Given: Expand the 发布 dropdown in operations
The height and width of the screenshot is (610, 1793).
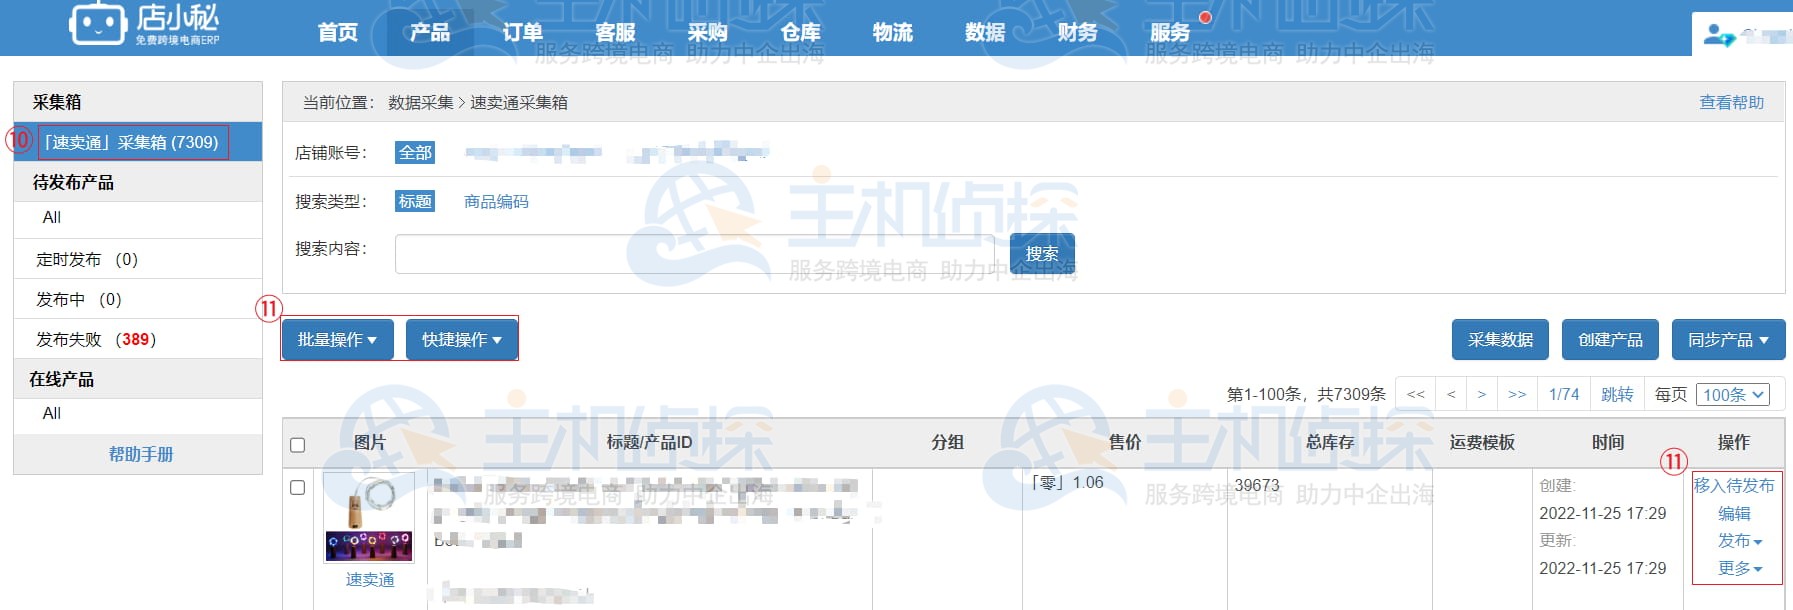Looking at the screenshot, I should (1740, 540).
